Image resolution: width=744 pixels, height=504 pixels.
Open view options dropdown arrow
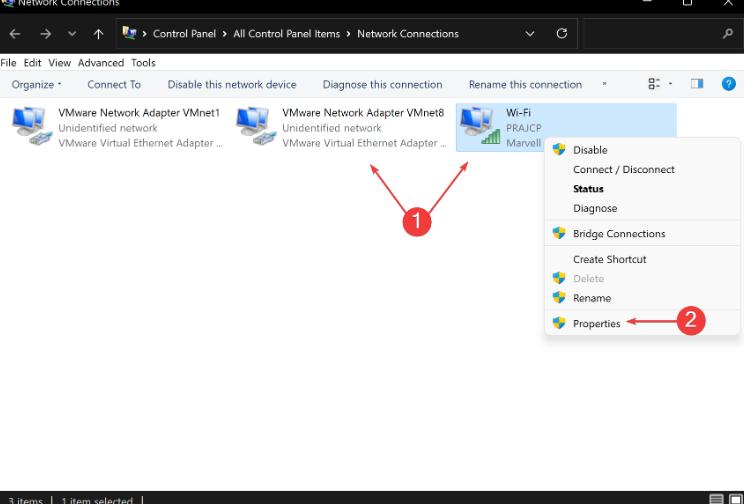coord(670,84)
